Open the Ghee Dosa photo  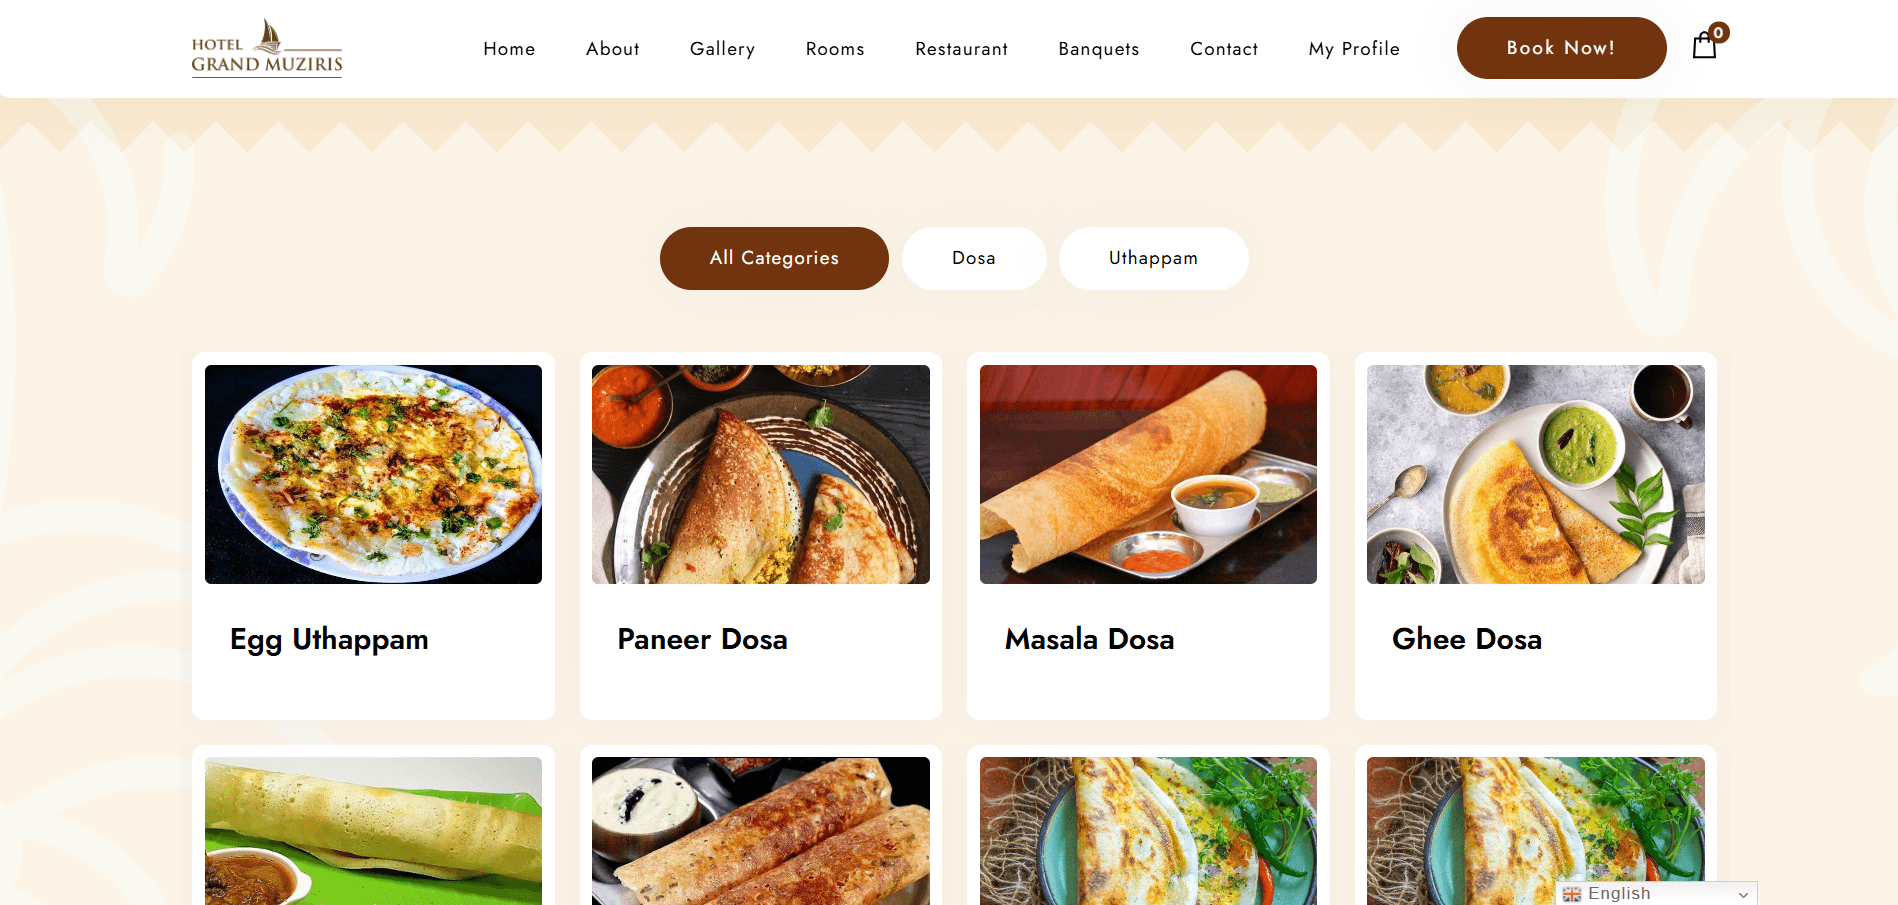point(1536,474)
